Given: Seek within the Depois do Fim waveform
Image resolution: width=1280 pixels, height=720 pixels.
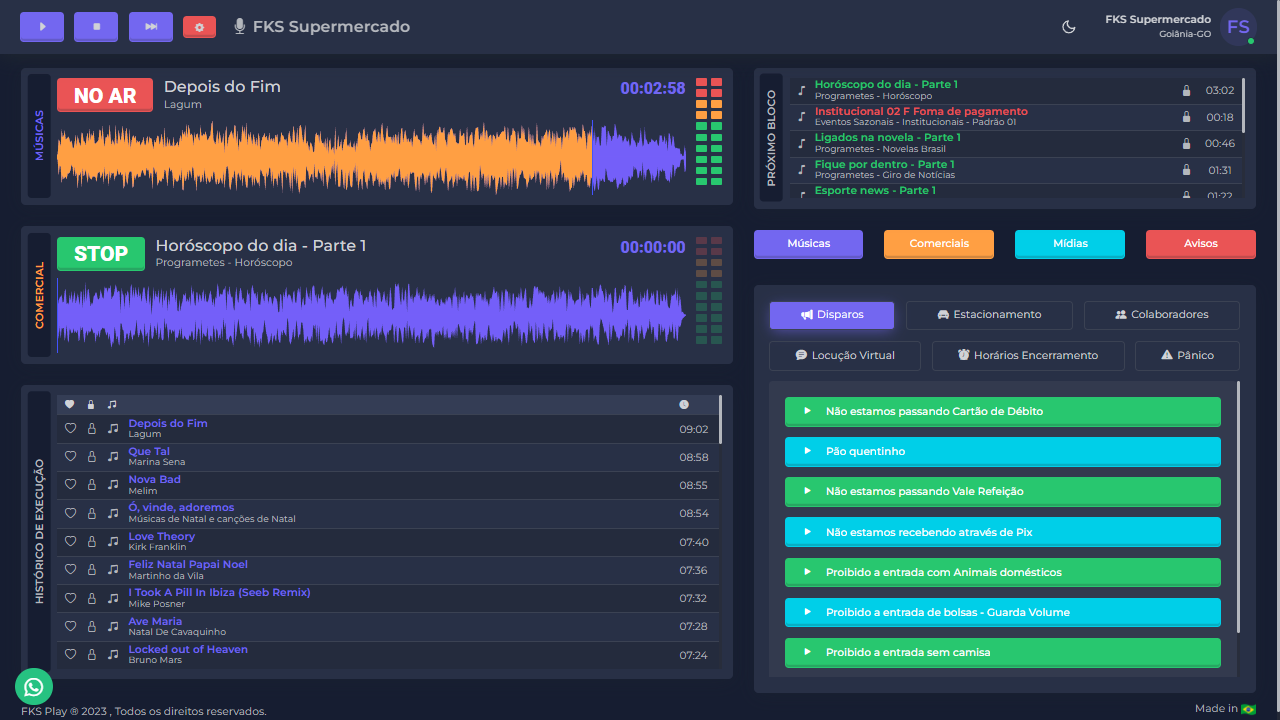Looking at the screenshot, I should (x=370, y=157).
